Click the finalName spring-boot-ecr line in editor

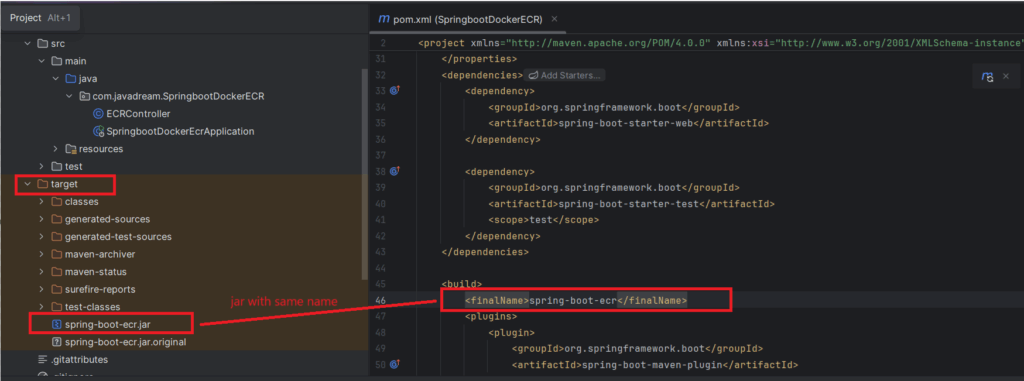575,301
